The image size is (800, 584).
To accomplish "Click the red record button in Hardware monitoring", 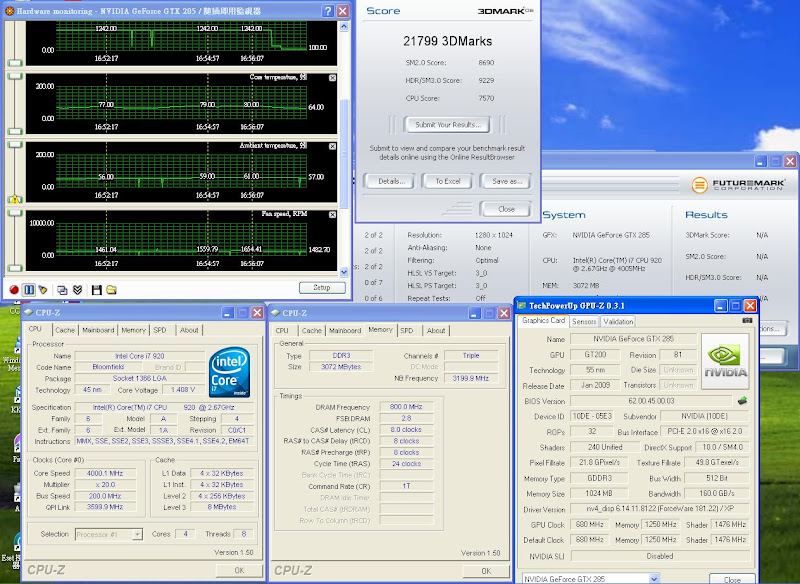I will click(14, 289).
